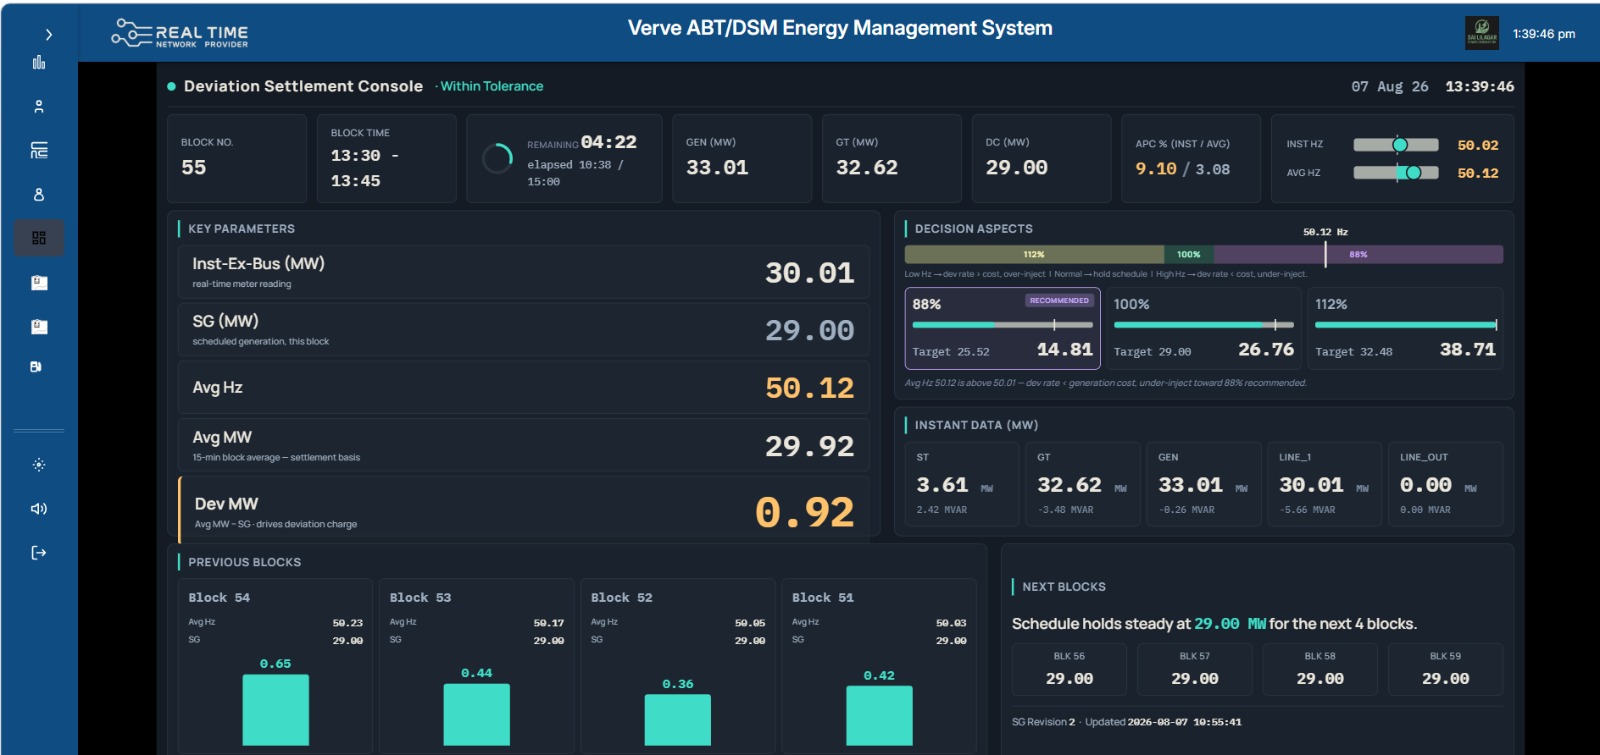Click the 07 Aug 26 date stamp
The image size is (1600, 755).
click(x=1390, y=87)
